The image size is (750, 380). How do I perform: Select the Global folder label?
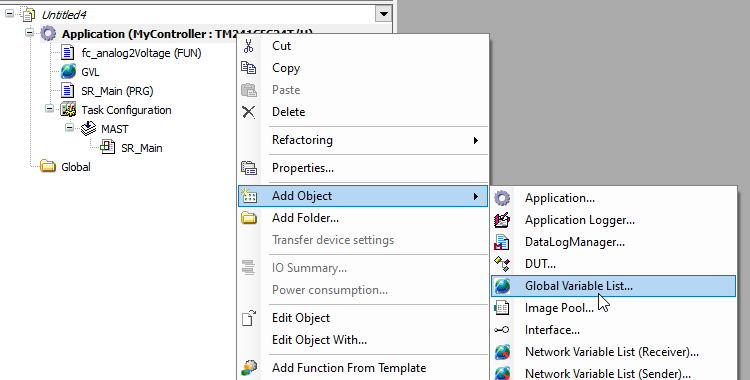coord(76,167)
